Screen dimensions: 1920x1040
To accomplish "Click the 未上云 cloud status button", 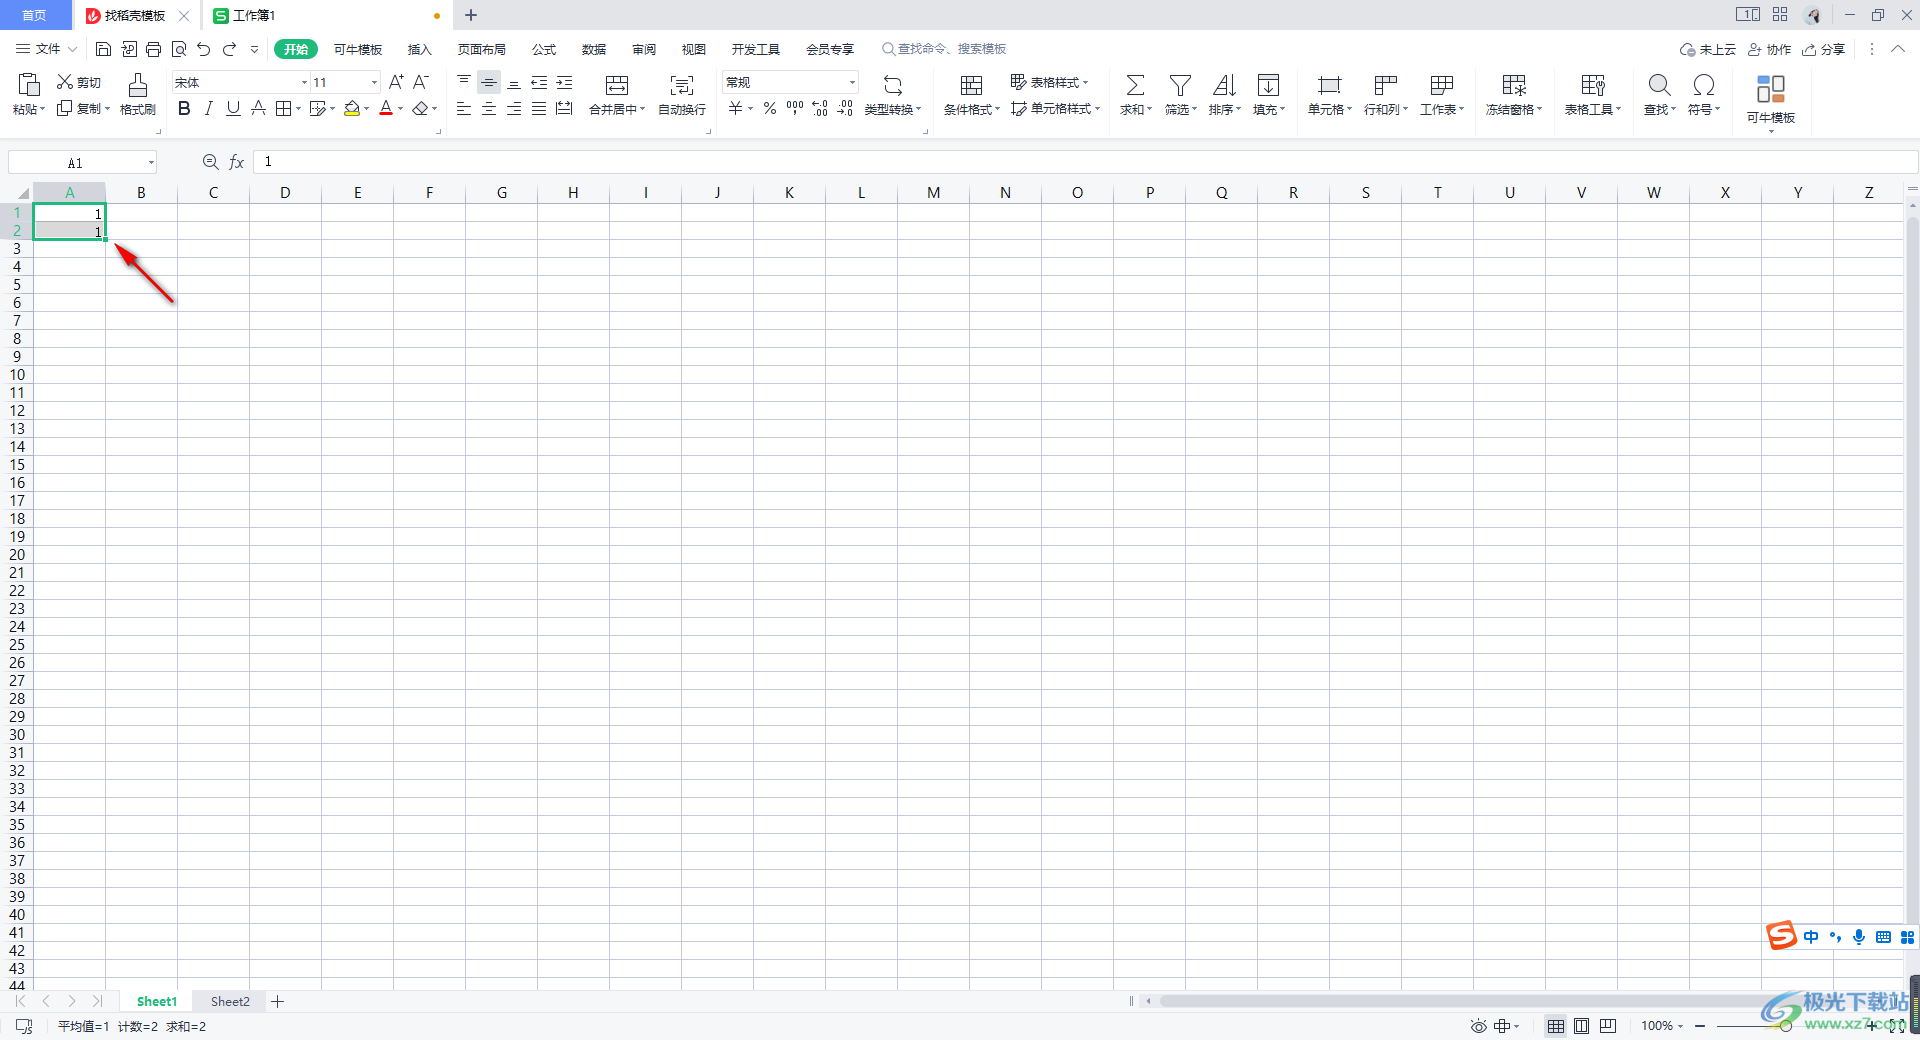I will point(1708,49).
